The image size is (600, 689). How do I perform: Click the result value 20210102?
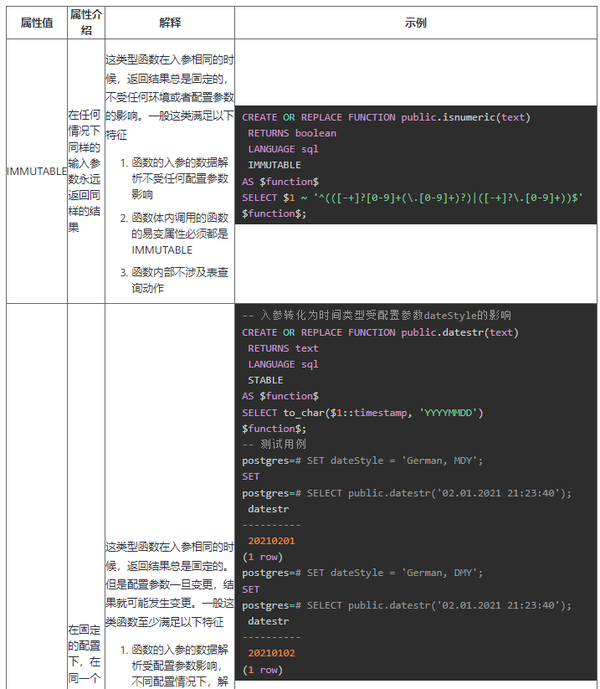click(x=271, y=653)
